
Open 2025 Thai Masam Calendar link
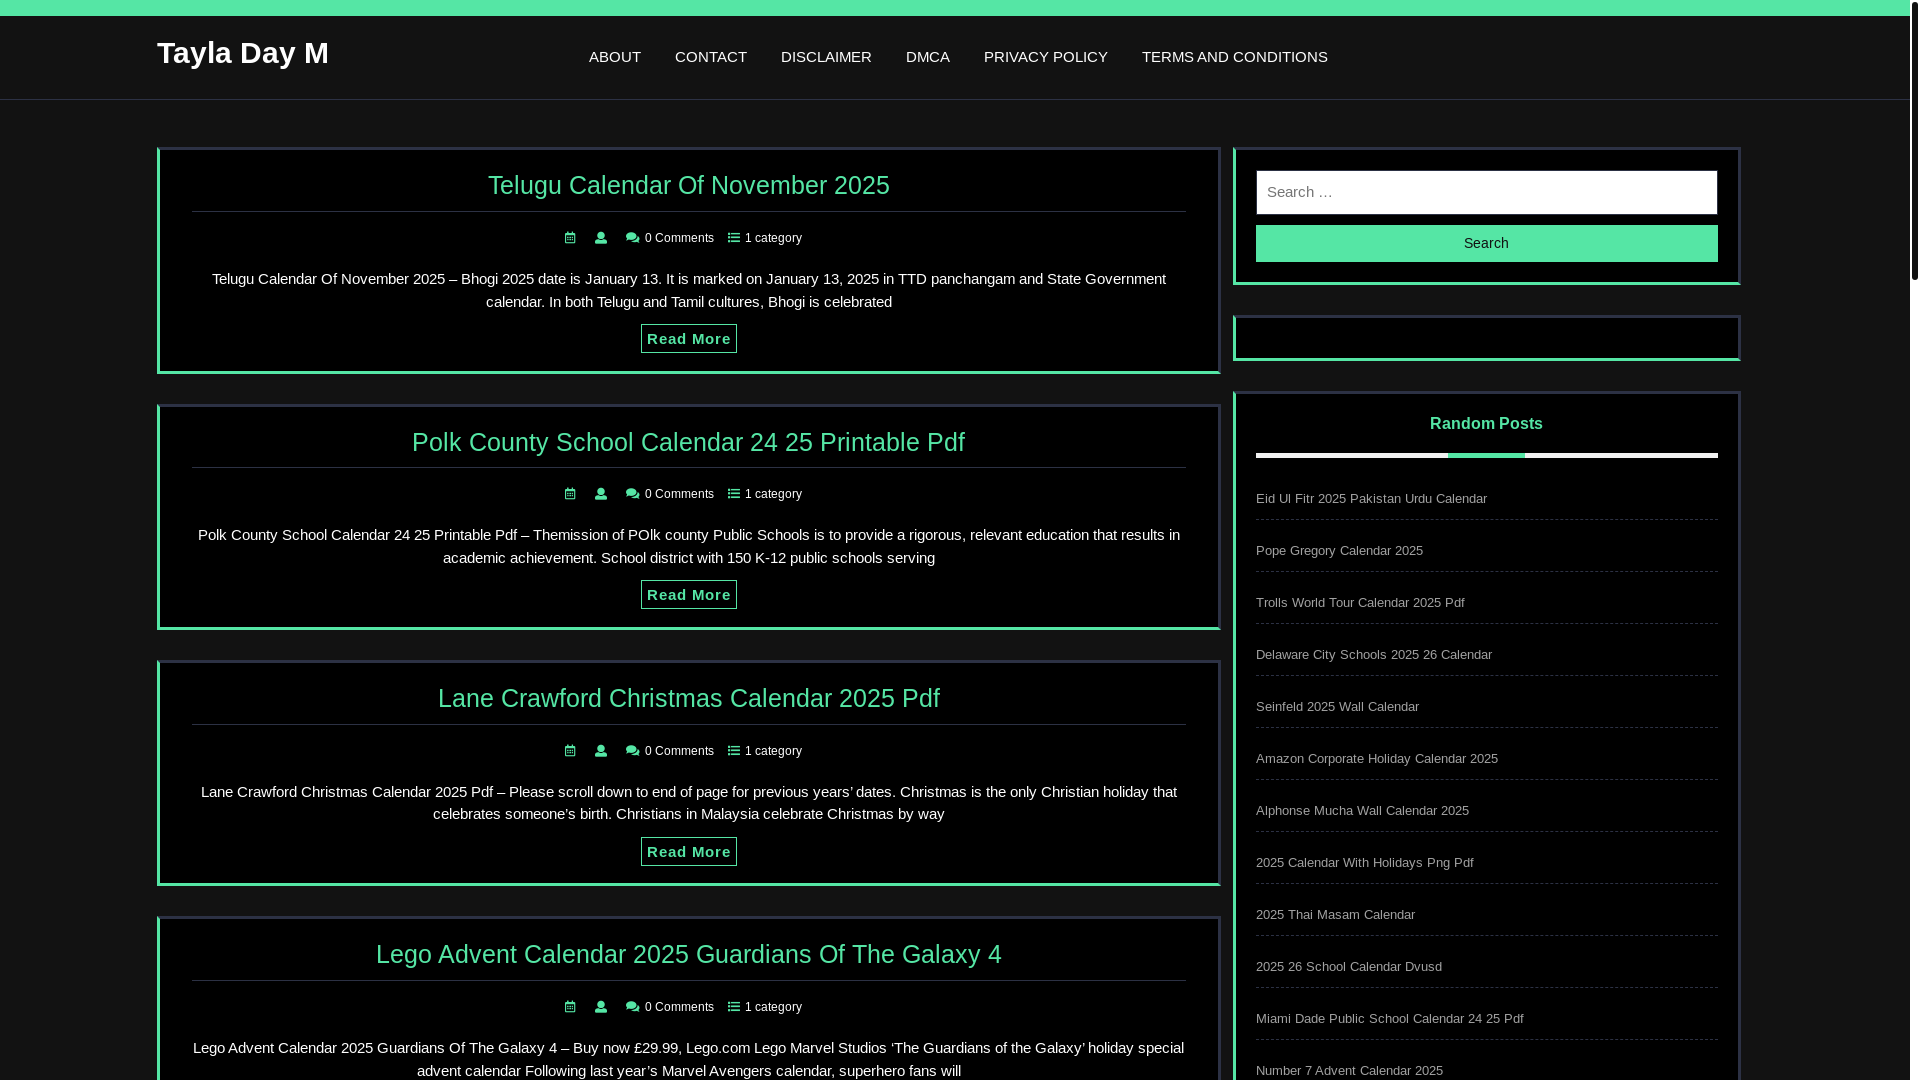click(x=1335, y=915)
